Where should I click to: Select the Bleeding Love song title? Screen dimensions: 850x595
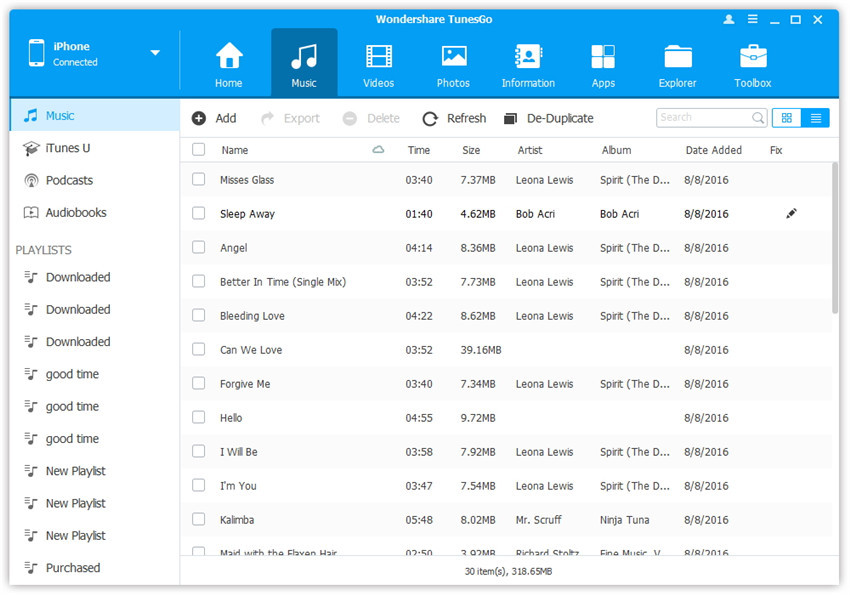point(252,316)
